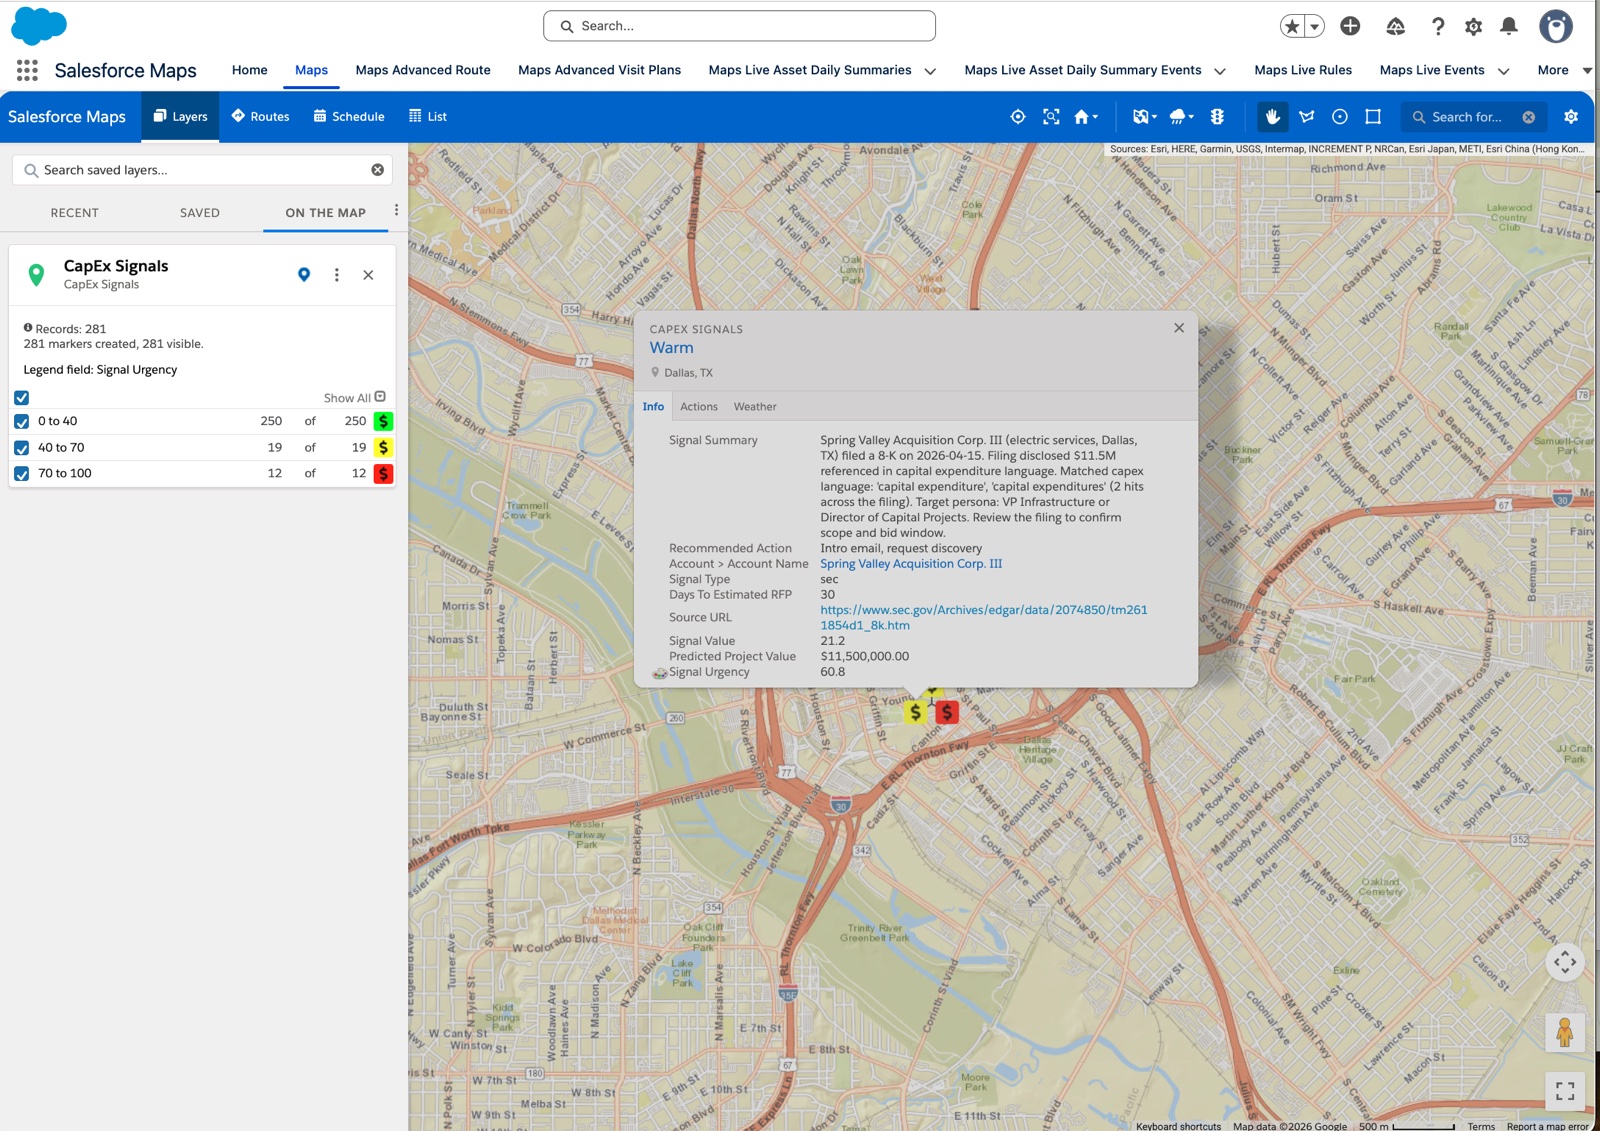Open the Schedule panel
This screenshot has height=1131, width=1600.
[349, 117]
